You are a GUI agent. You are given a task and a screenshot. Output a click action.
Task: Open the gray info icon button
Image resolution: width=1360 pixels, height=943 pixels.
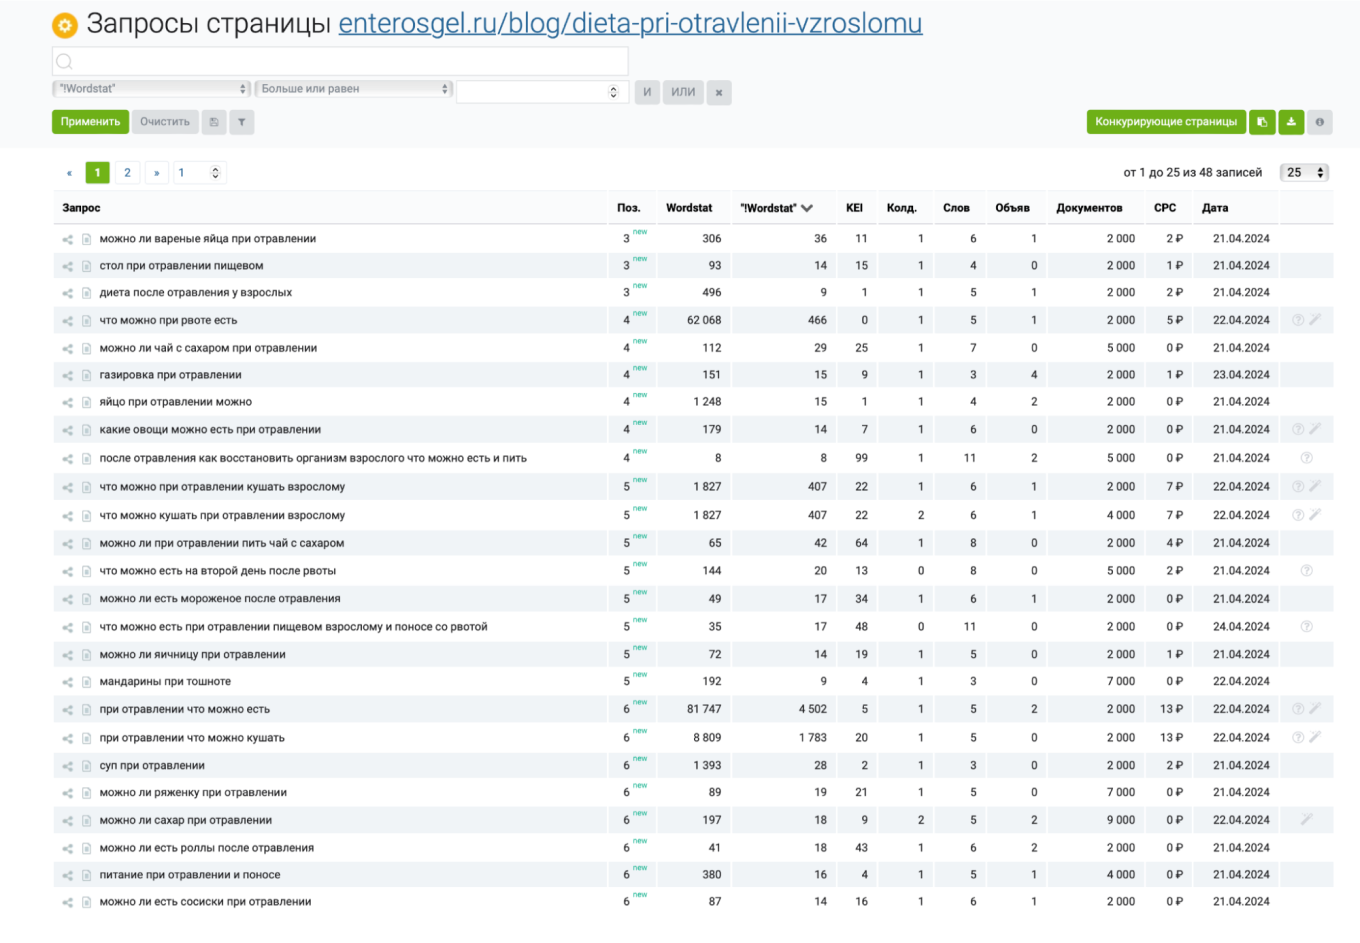pos(1320,122)
